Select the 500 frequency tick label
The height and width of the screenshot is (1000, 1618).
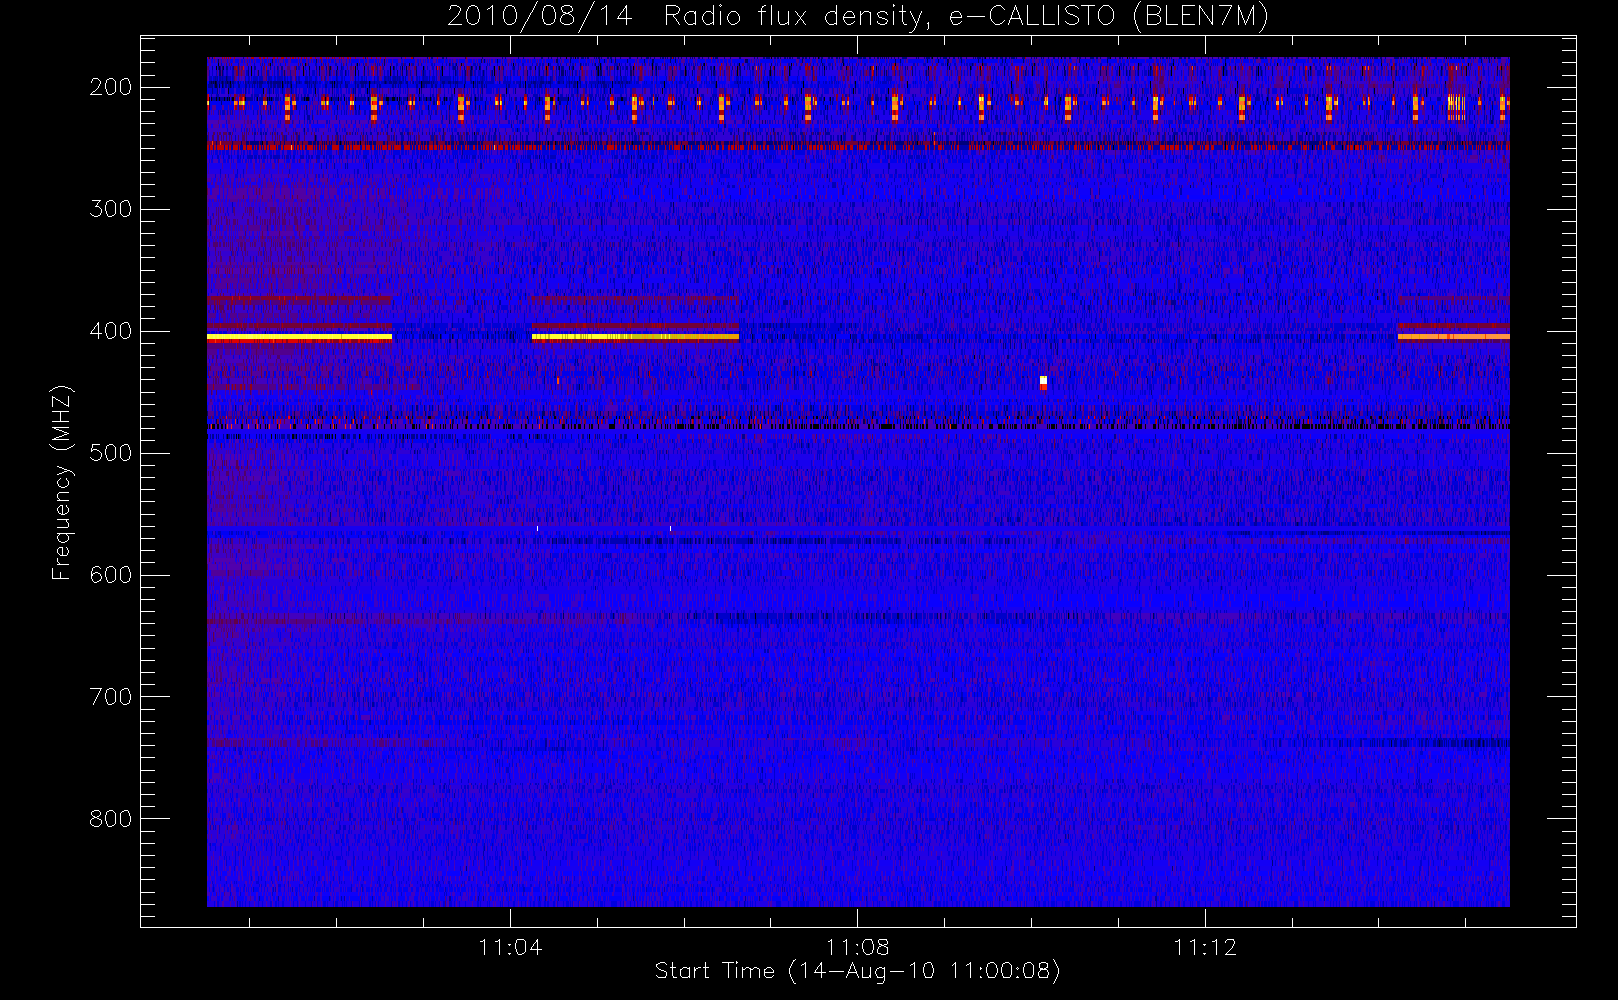110,453
